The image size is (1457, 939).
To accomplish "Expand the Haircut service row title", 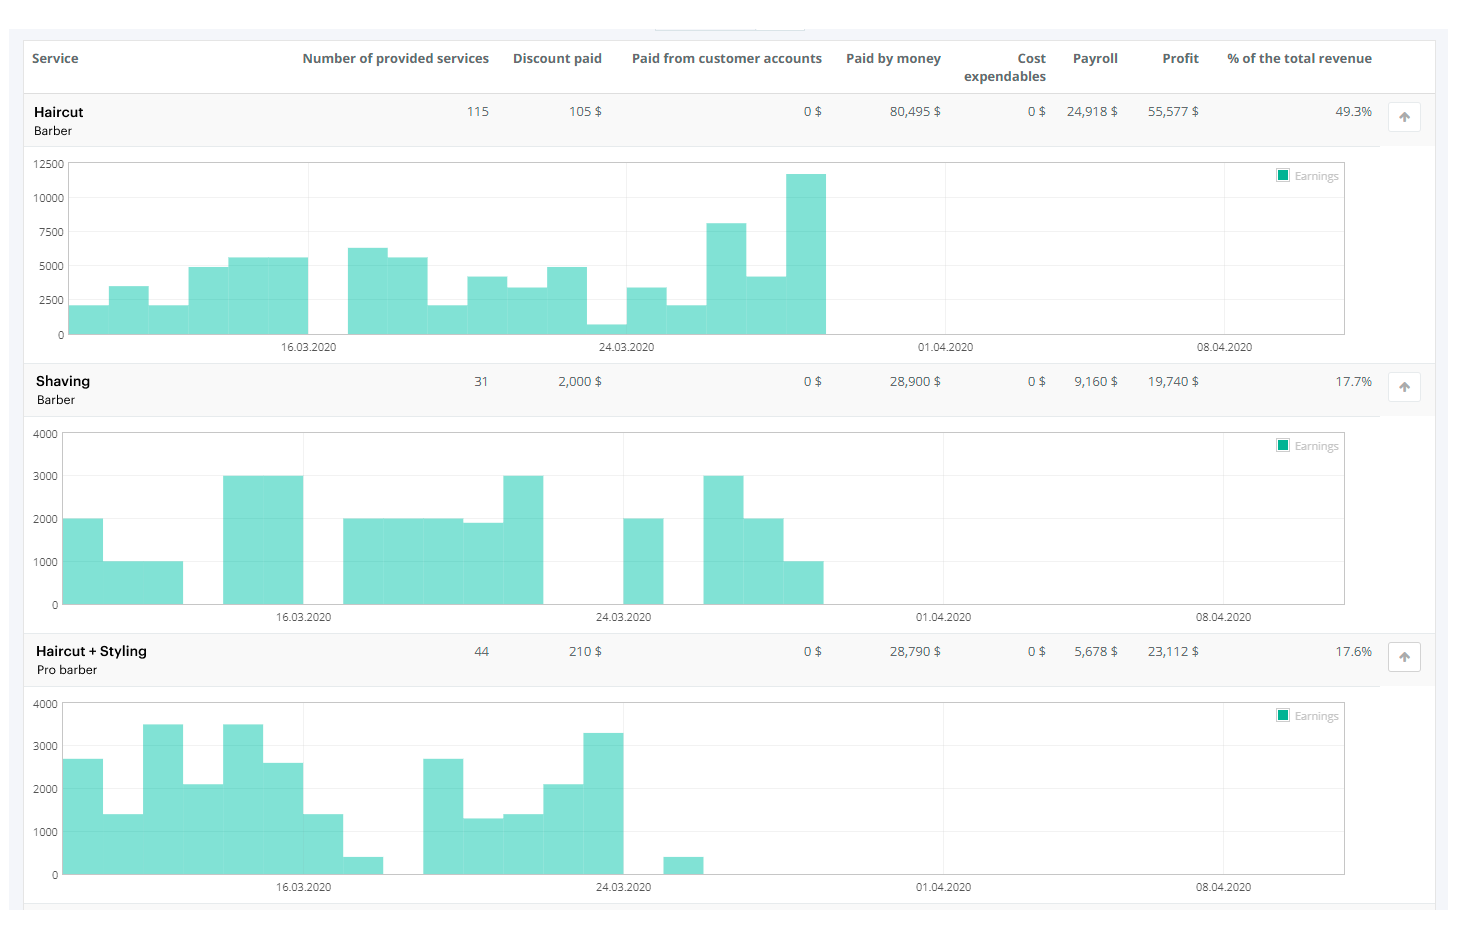I will [x=58, y=112].
